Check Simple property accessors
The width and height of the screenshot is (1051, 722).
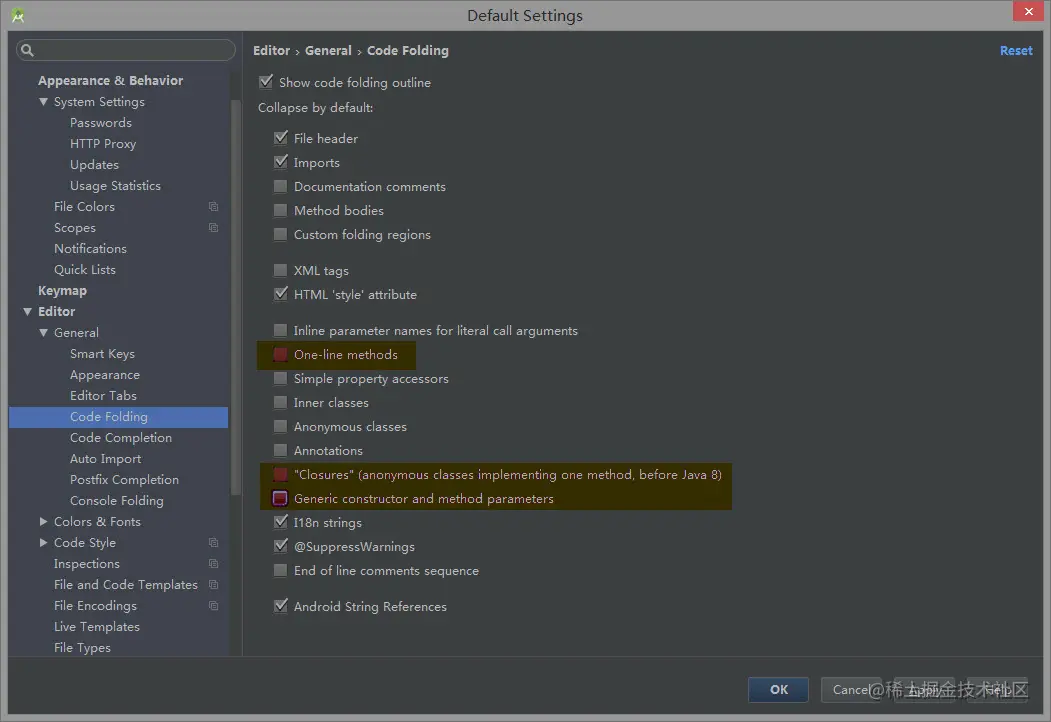280,379
